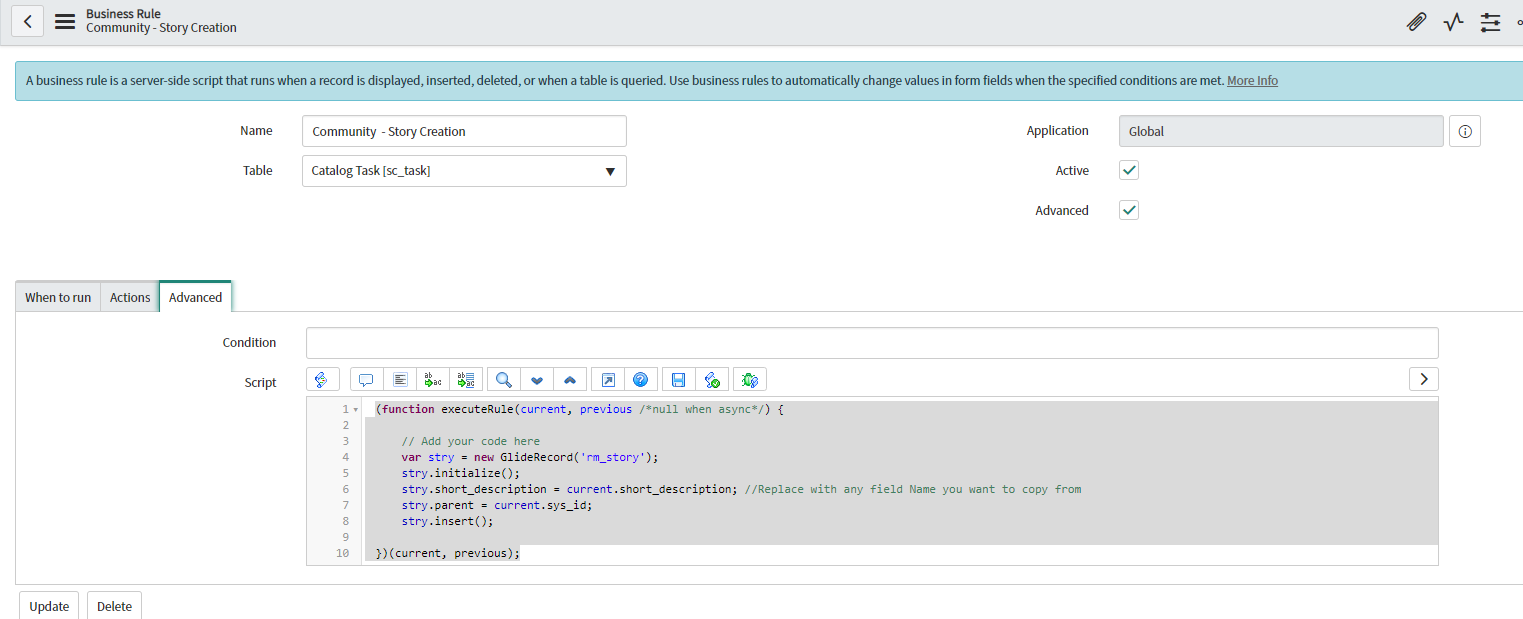1523x619 pixels.
Task: Switch to the When to run tab
Action: [x=58, y=297]
